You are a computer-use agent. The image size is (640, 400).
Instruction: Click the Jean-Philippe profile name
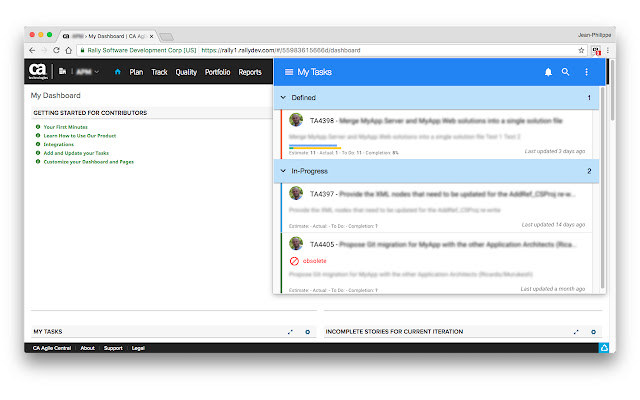pos(594,35)
